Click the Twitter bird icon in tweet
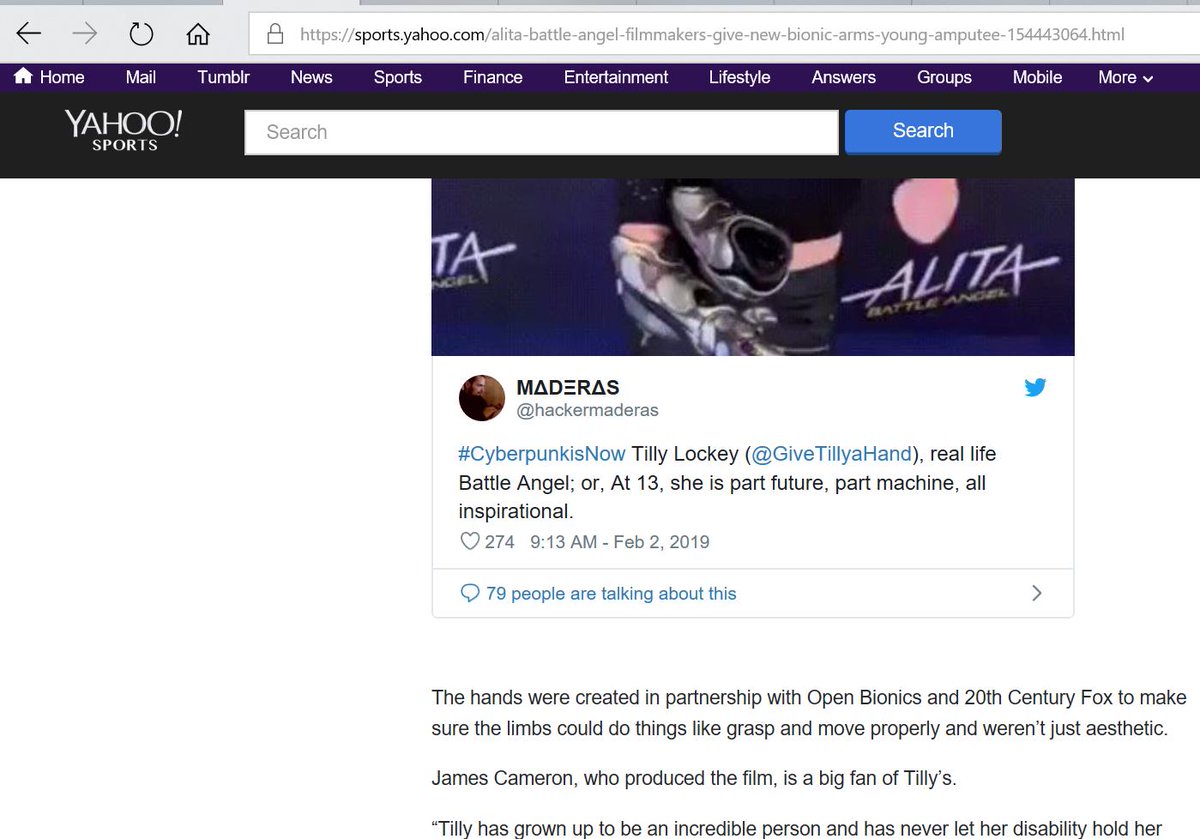Screen dimensions: 1200x839 click(1035, 388)
